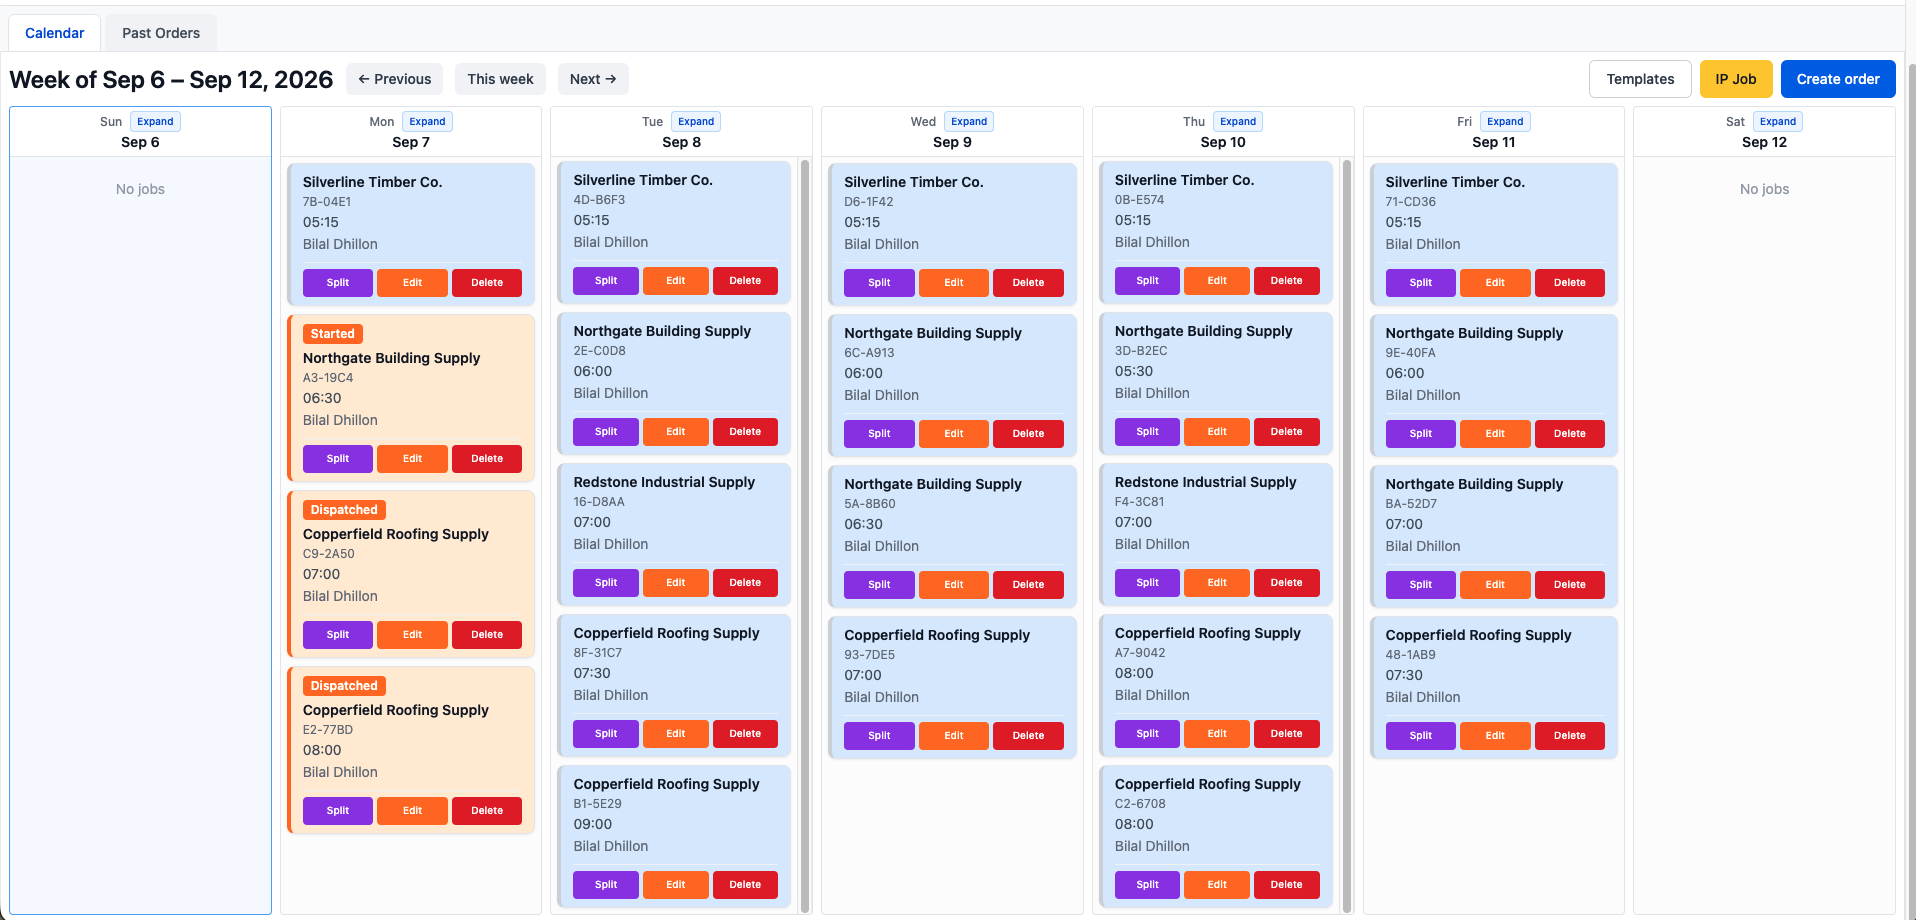
Task: Expand the Tue Sep 8 column
Action: pyautogui.click(x=696, y=122)
